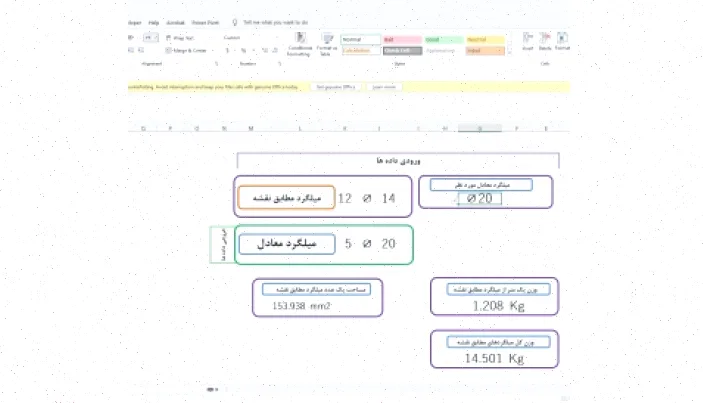Screen dimensions: 703x403
Task: Select the cell containing Ø20
Action: 479,199
